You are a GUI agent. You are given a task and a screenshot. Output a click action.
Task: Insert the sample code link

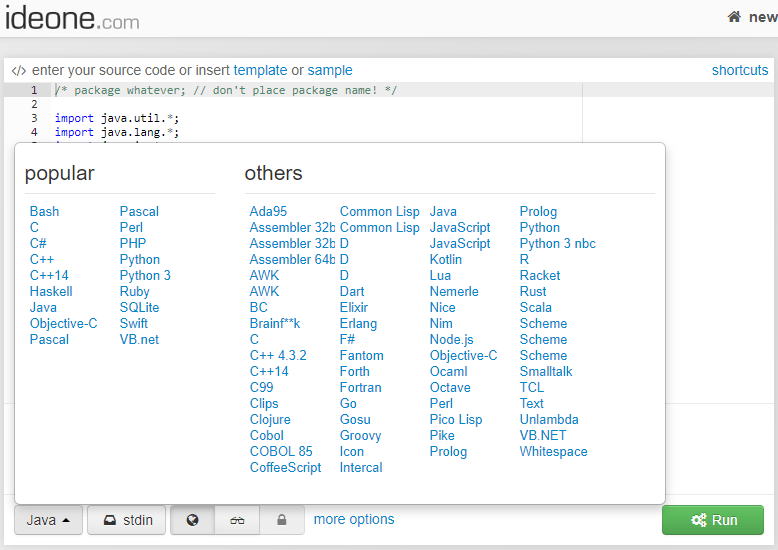pos(330,70)
